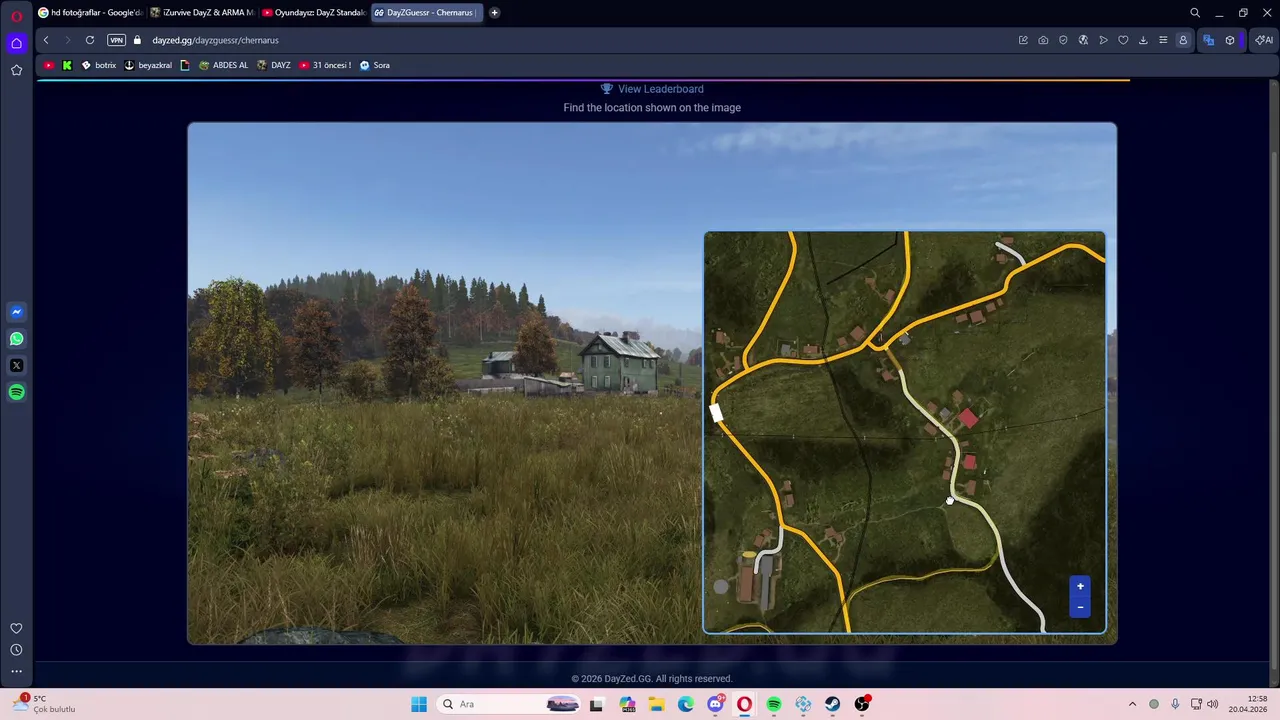Viewport: 1280px width, 720px height.
Task: Open the sidebar bookmarks star icon
Action: 16,70
